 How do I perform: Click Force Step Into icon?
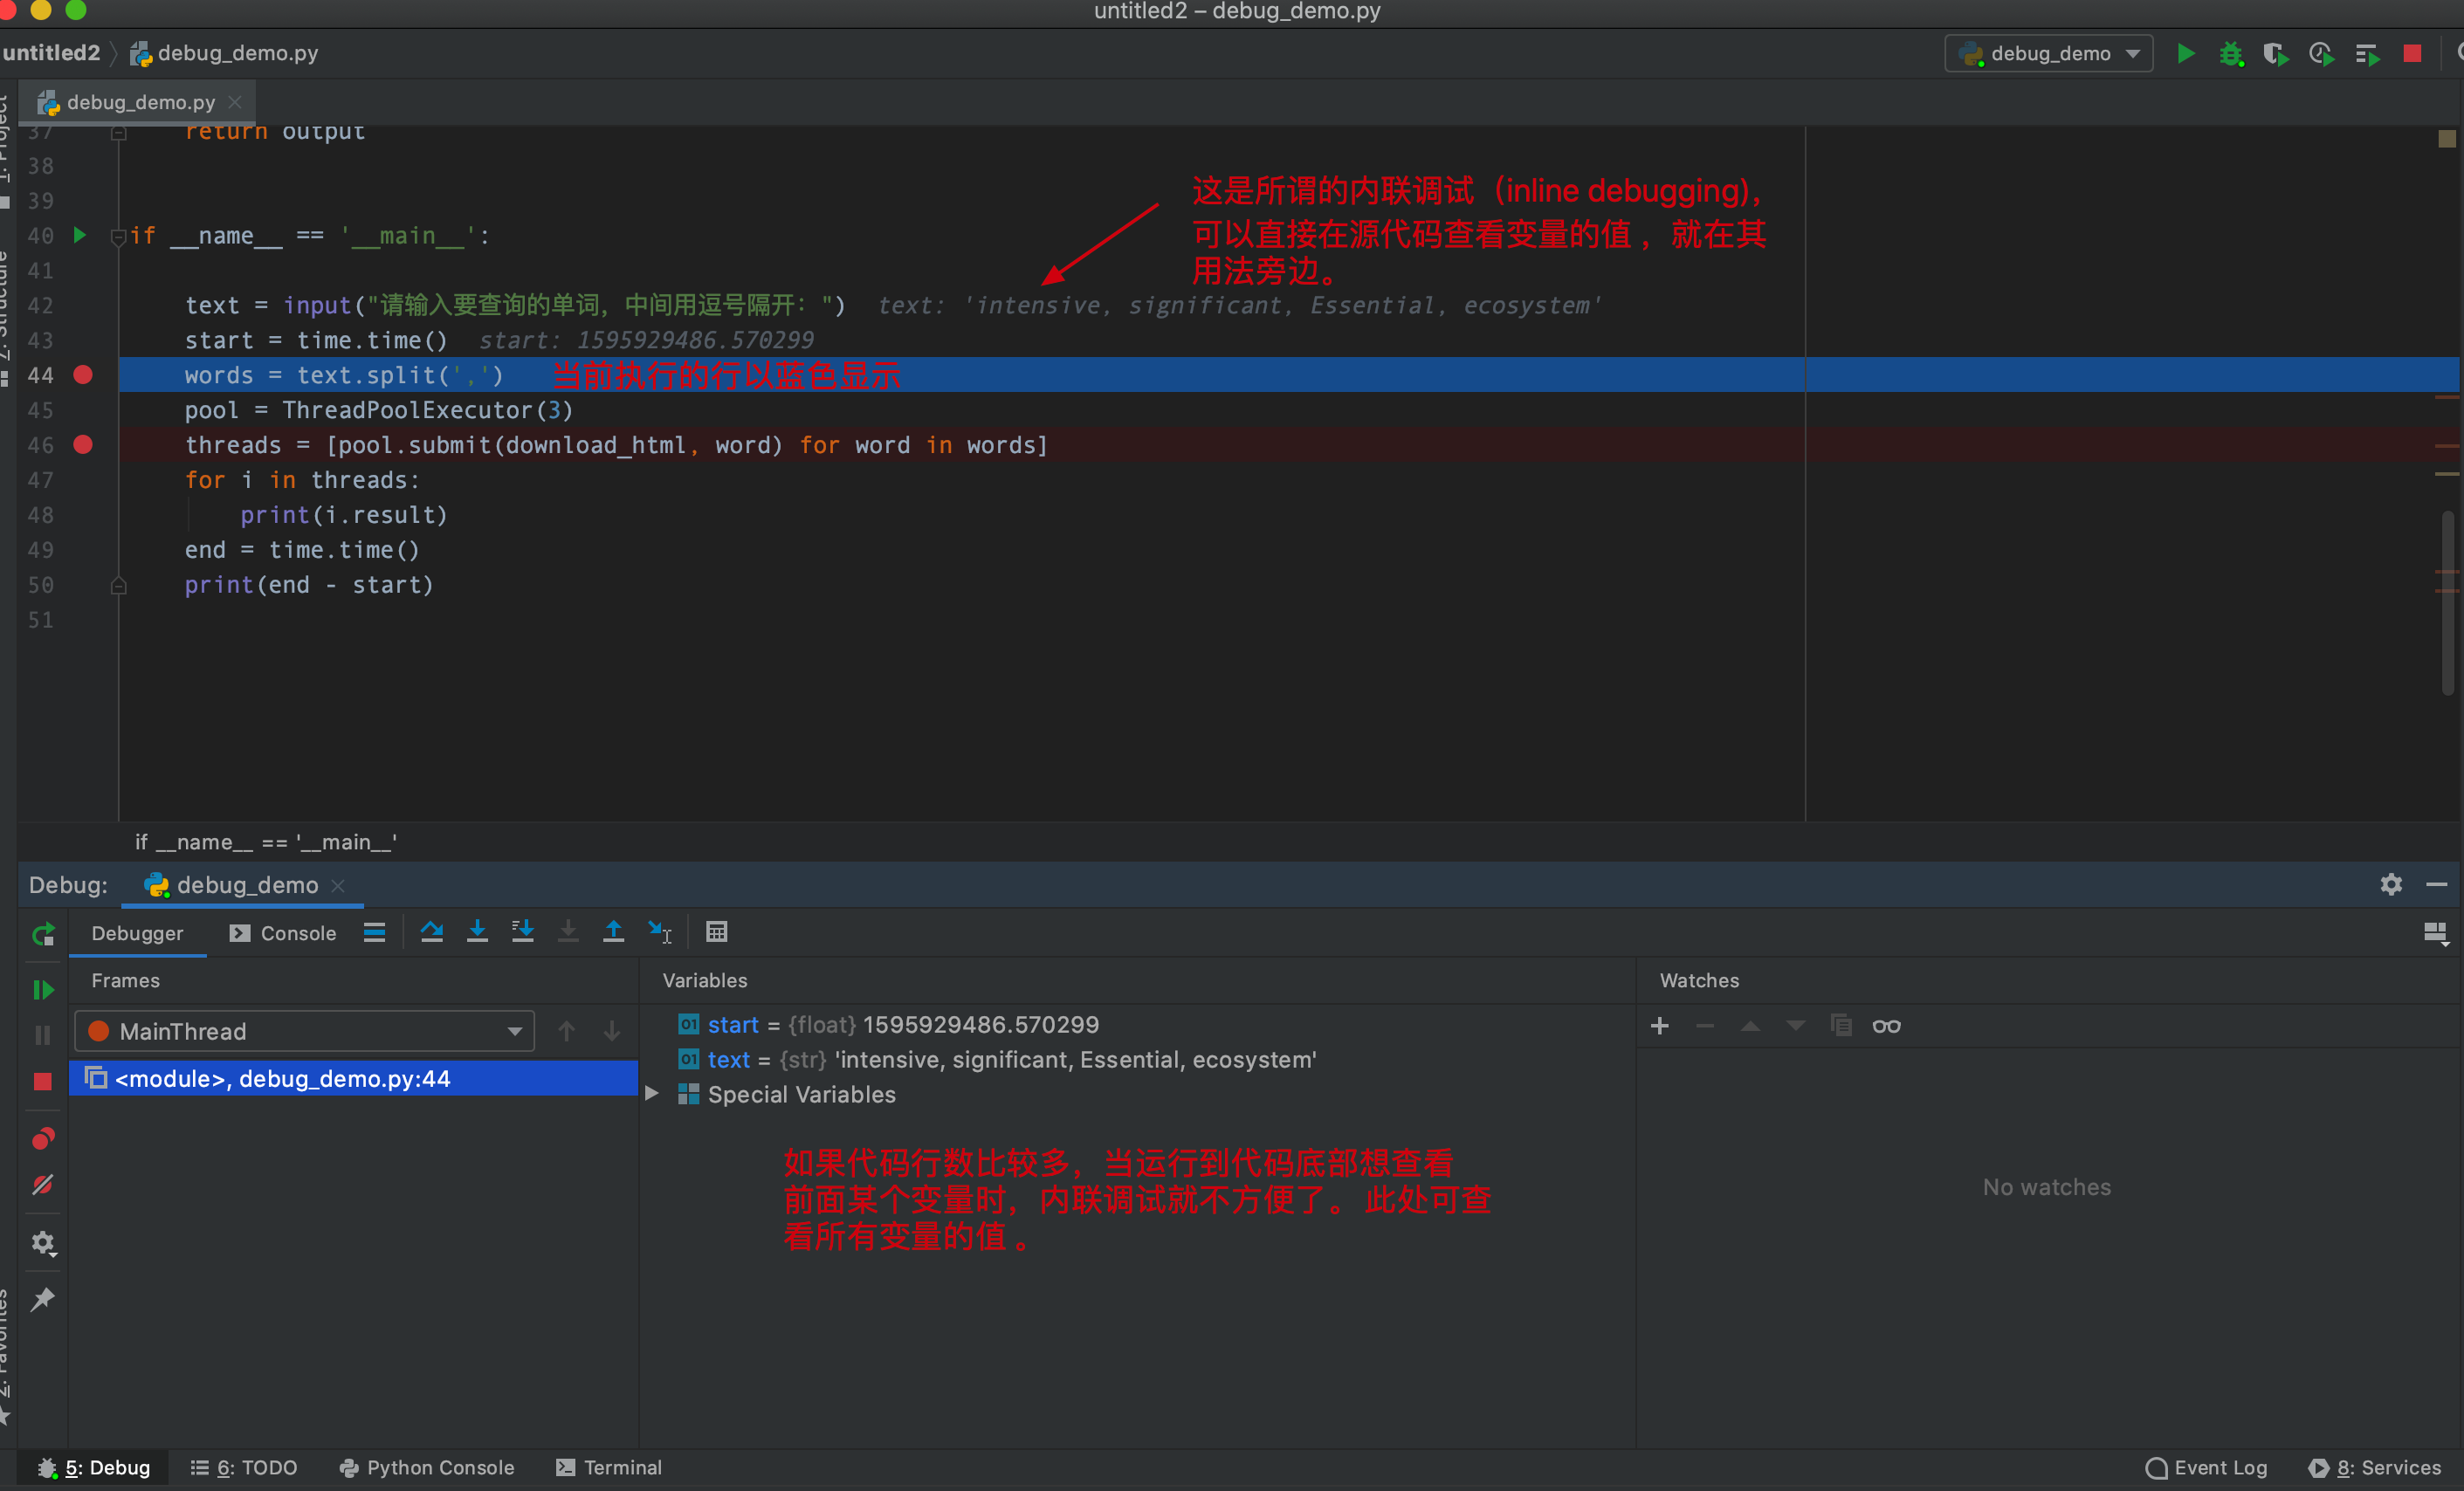[568, 932]
